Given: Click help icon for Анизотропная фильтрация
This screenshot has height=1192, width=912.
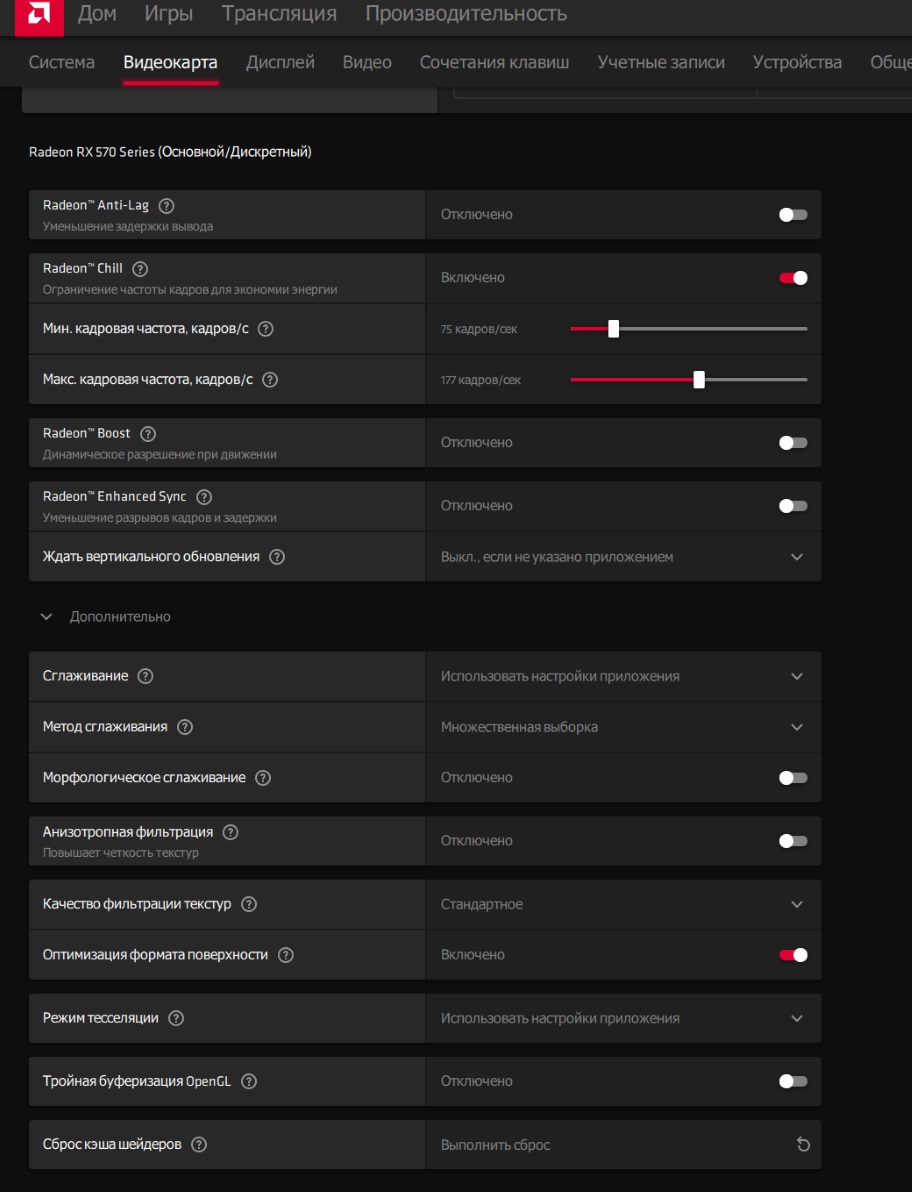Looking at the screenshot, I should pyautogui.click(x=231, y=832).
